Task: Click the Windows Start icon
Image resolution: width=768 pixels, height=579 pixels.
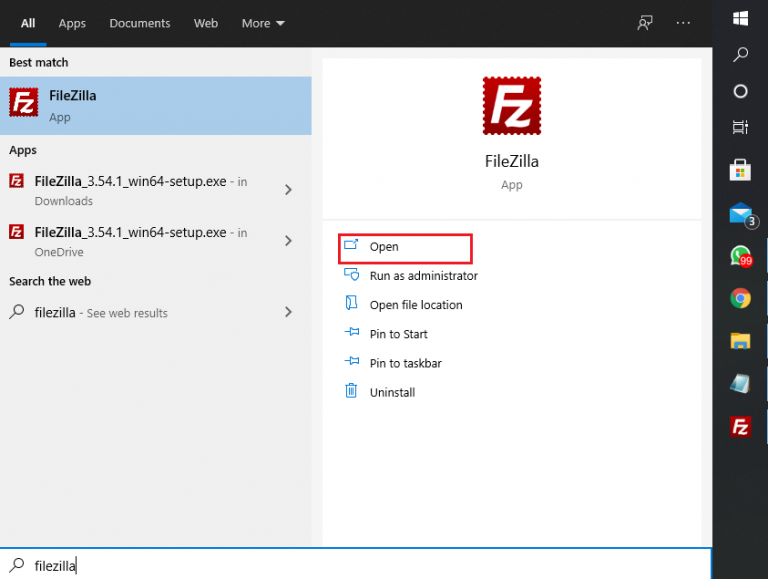Action: click(x=740, y=19)
